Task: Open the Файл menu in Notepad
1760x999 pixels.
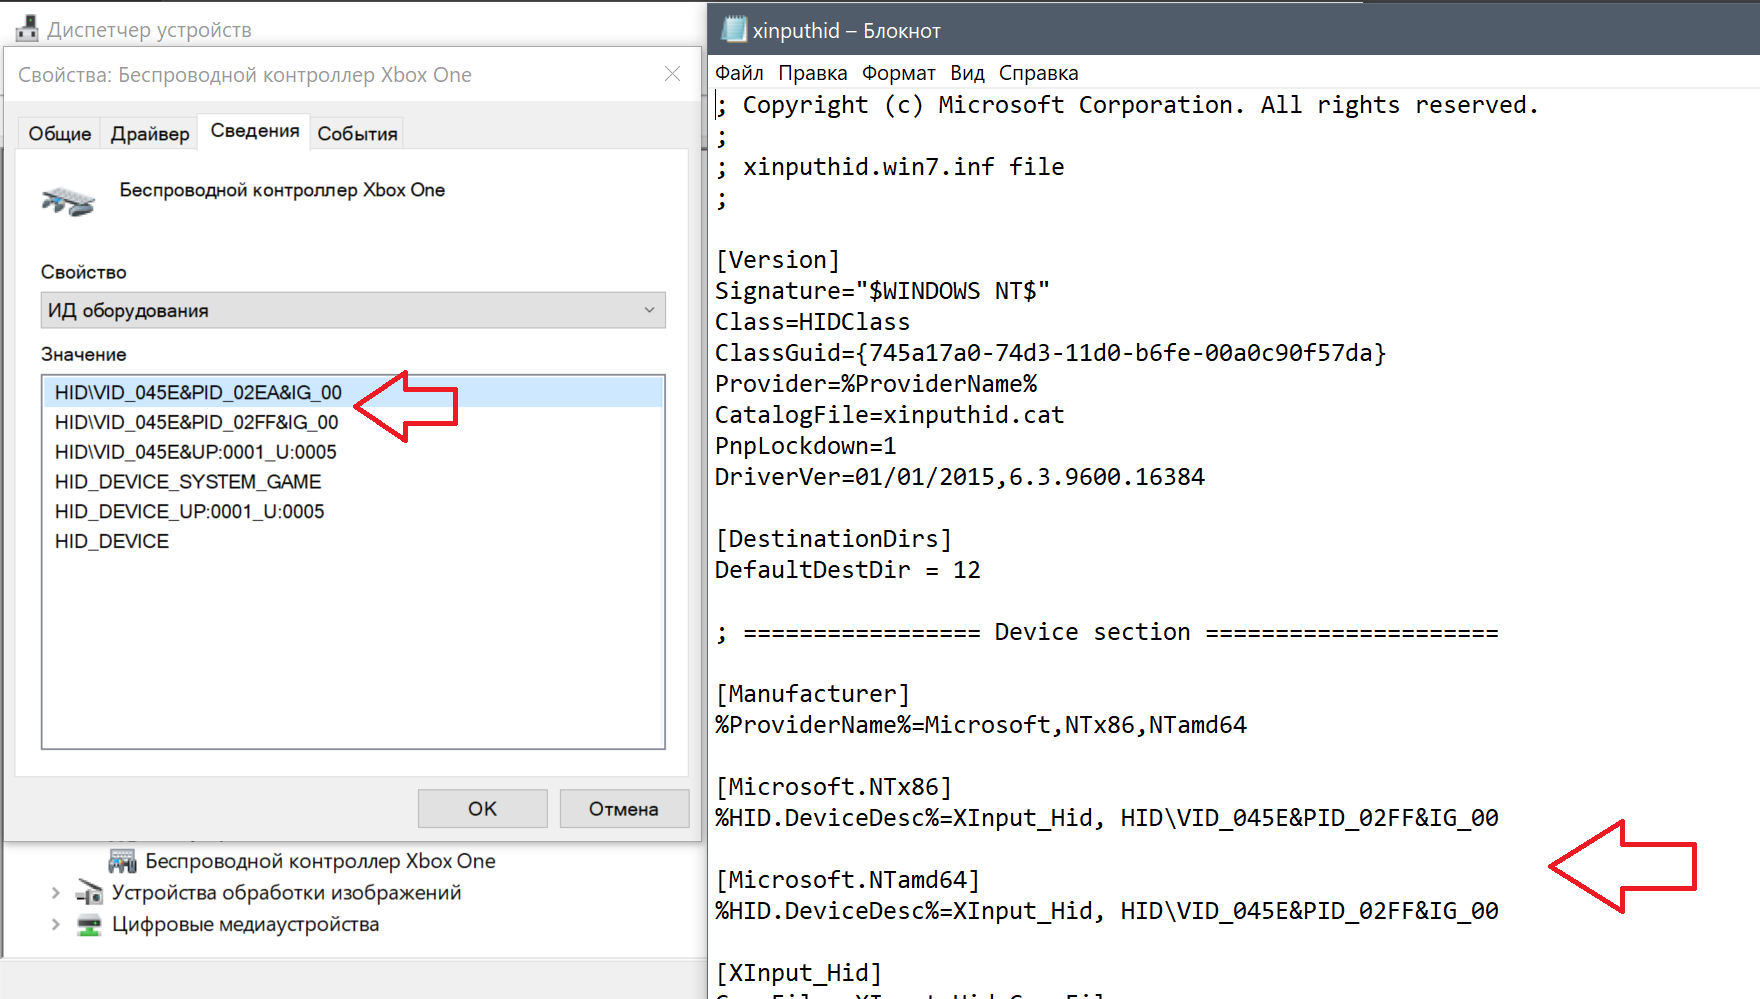Action: (x=739, y=73)
